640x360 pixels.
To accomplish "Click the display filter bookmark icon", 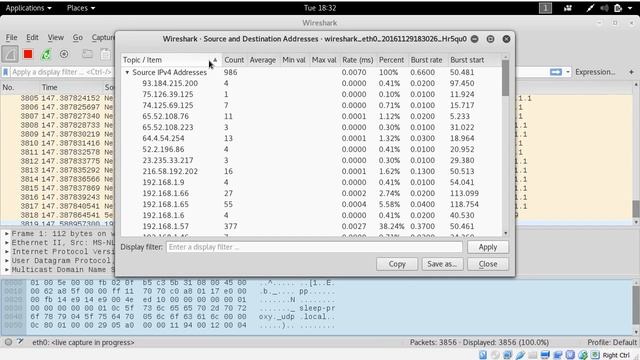I will pos(5,72).
